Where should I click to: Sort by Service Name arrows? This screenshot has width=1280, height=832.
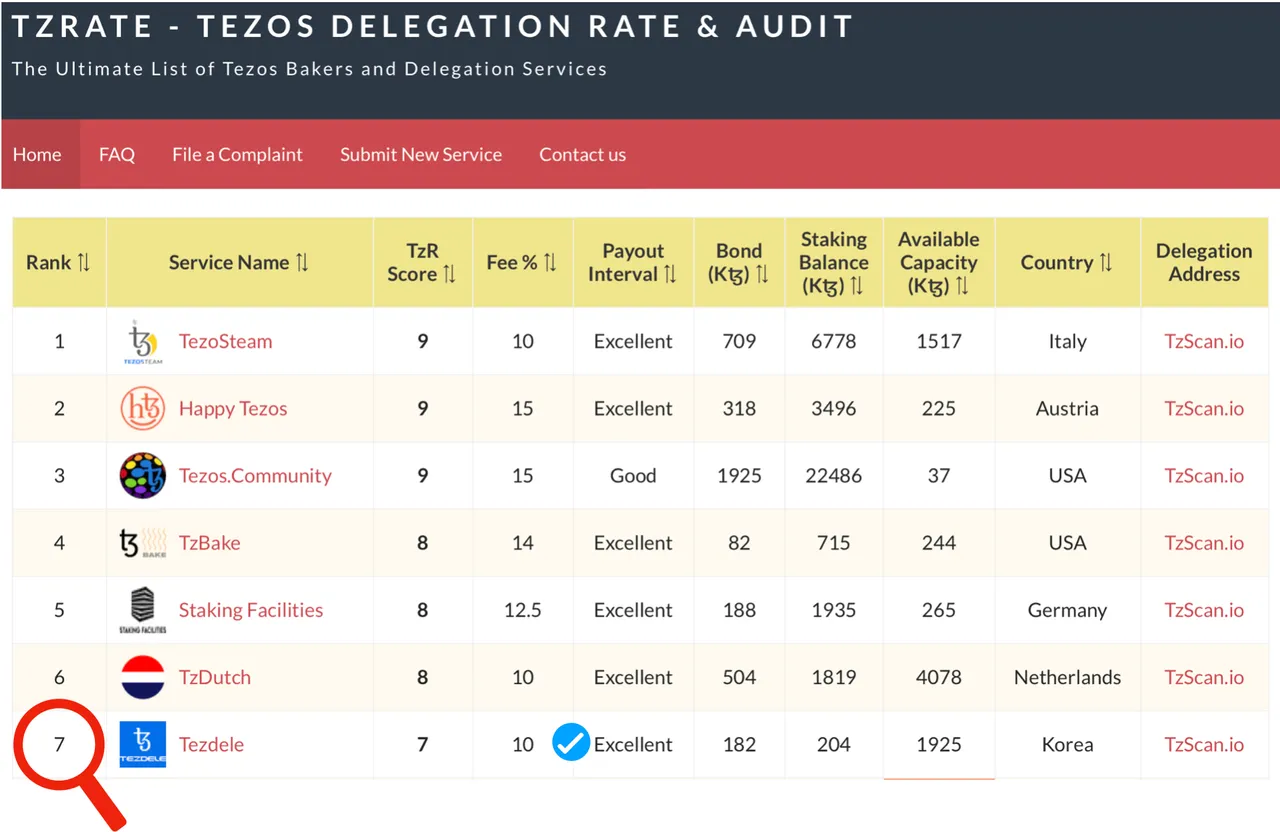[x=302, y=263]
